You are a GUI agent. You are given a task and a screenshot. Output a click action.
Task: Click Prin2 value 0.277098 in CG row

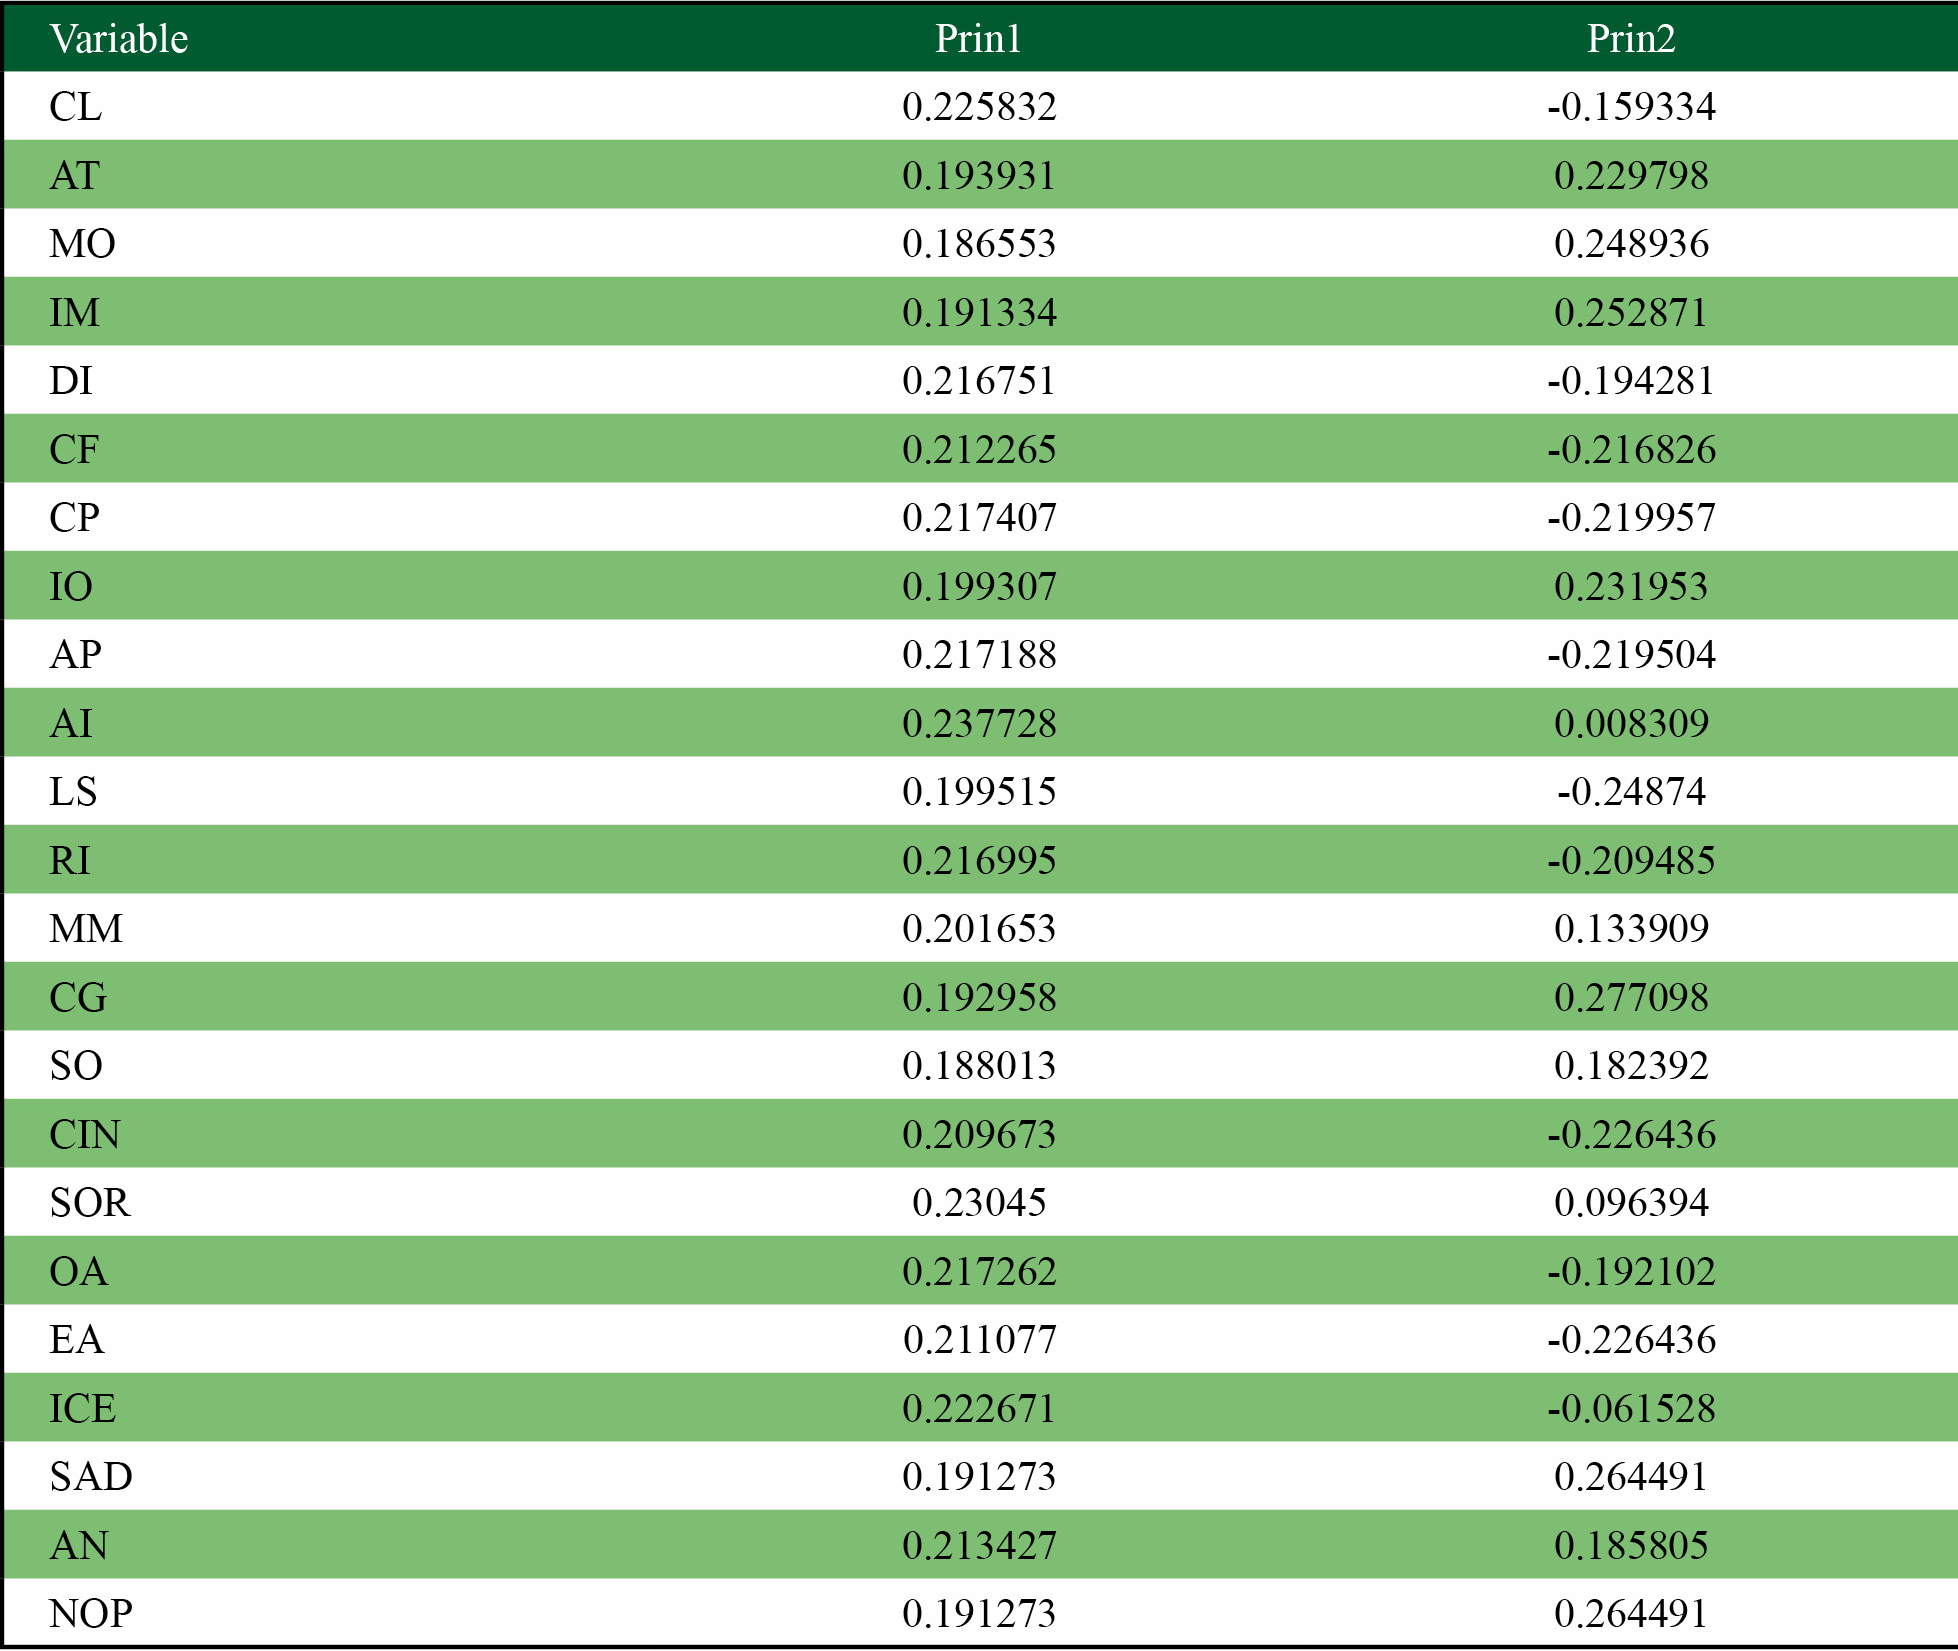pyautogui.click(x=1630, y=998)
